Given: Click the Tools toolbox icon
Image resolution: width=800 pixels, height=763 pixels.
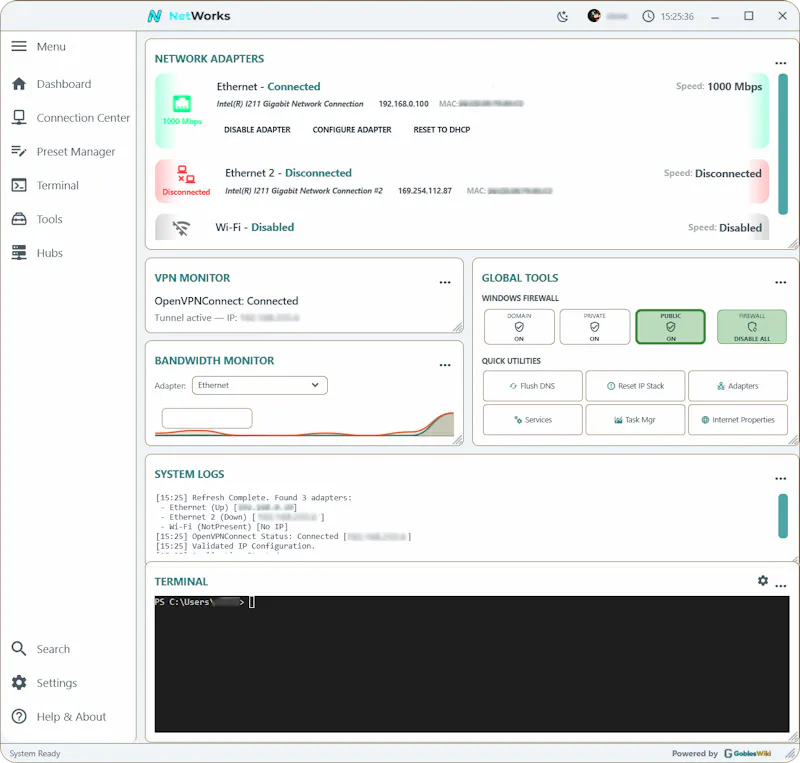Looking at the screenshot, I should pyautogui.click(x=19, y=219).
